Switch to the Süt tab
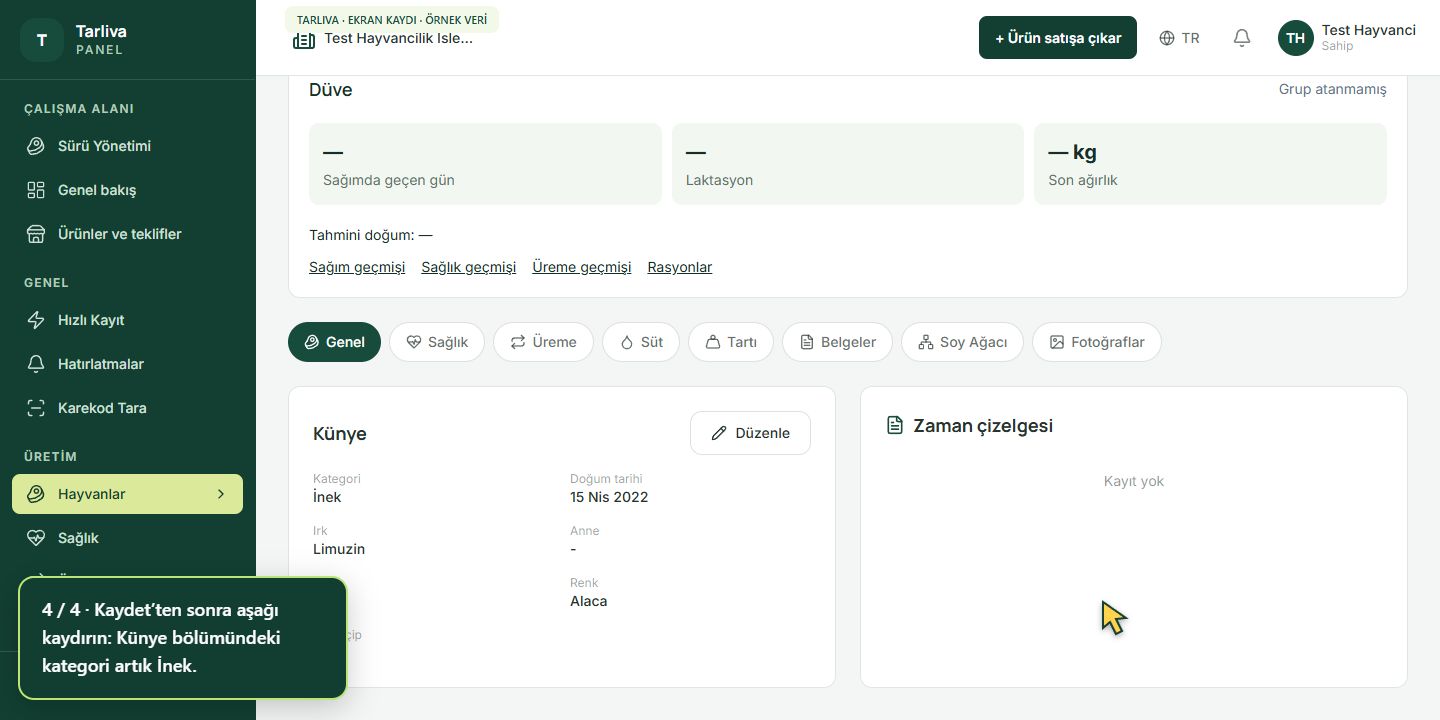 (641, 342)
